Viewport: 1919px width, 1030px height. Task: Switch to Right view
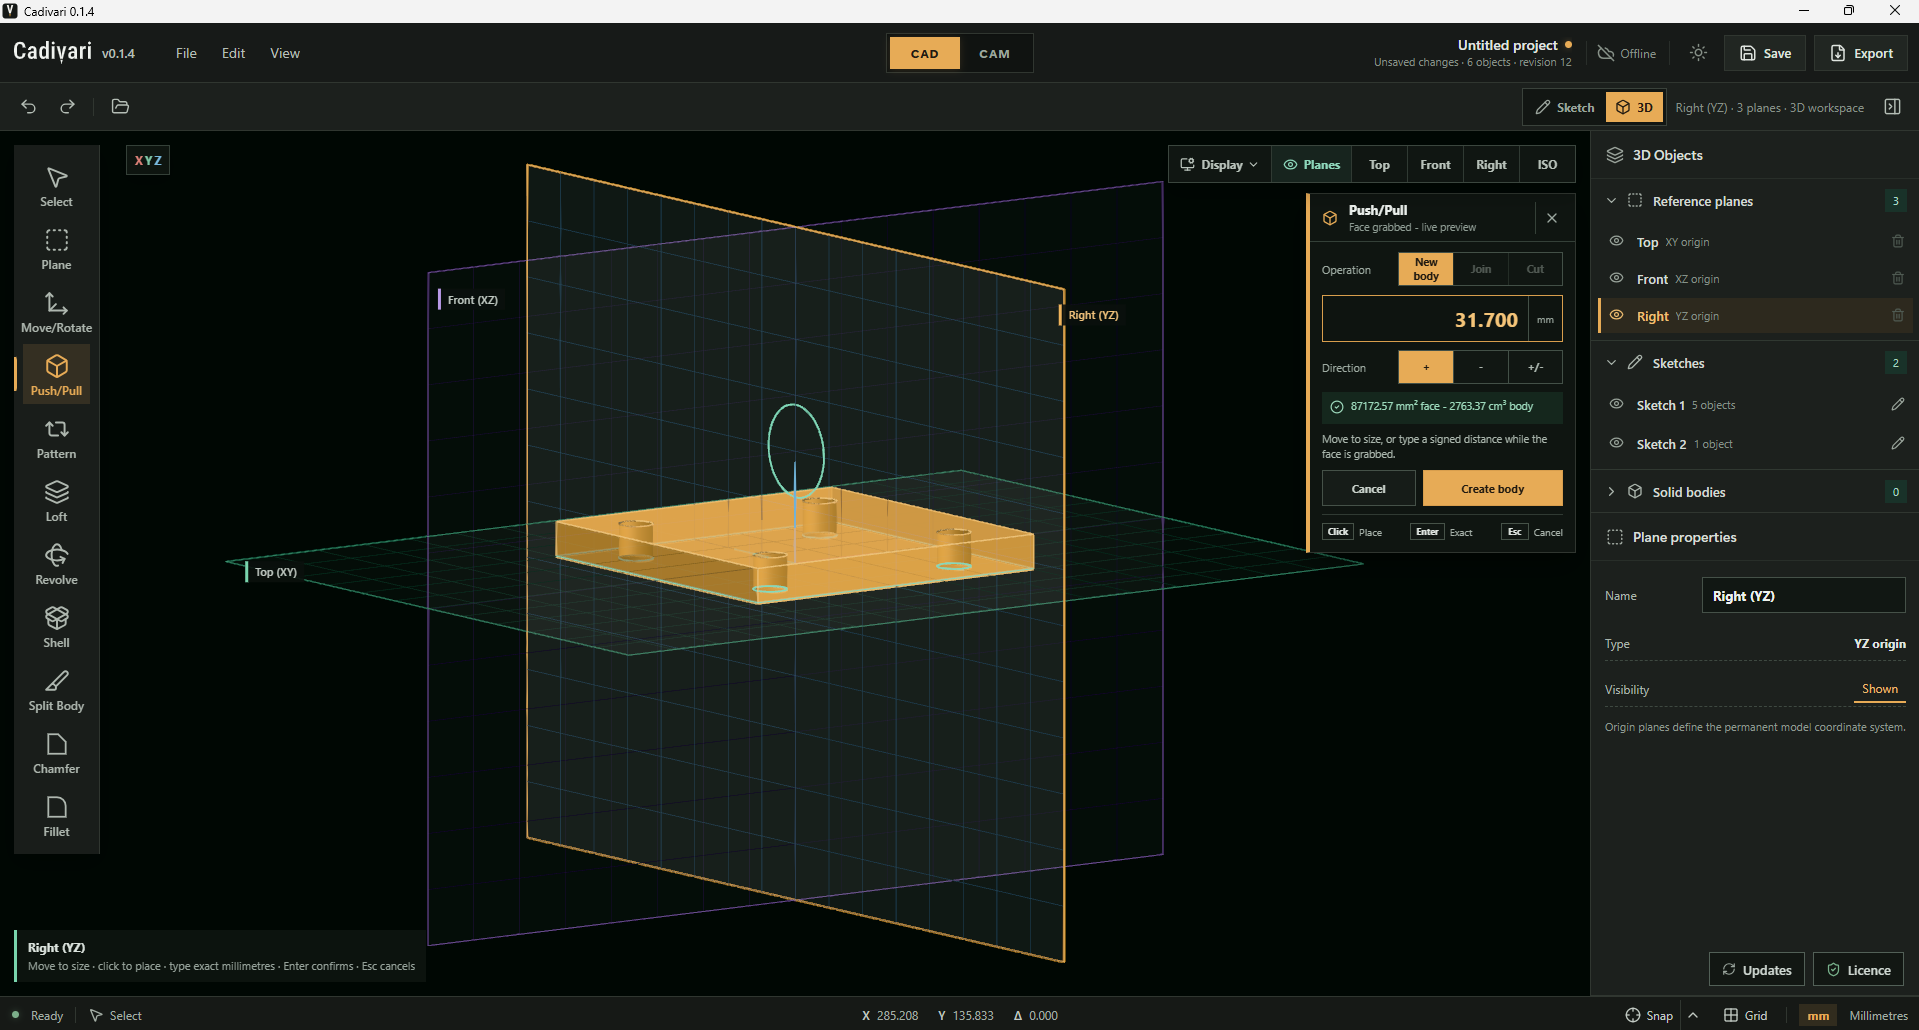click(x=1491, y=165)
